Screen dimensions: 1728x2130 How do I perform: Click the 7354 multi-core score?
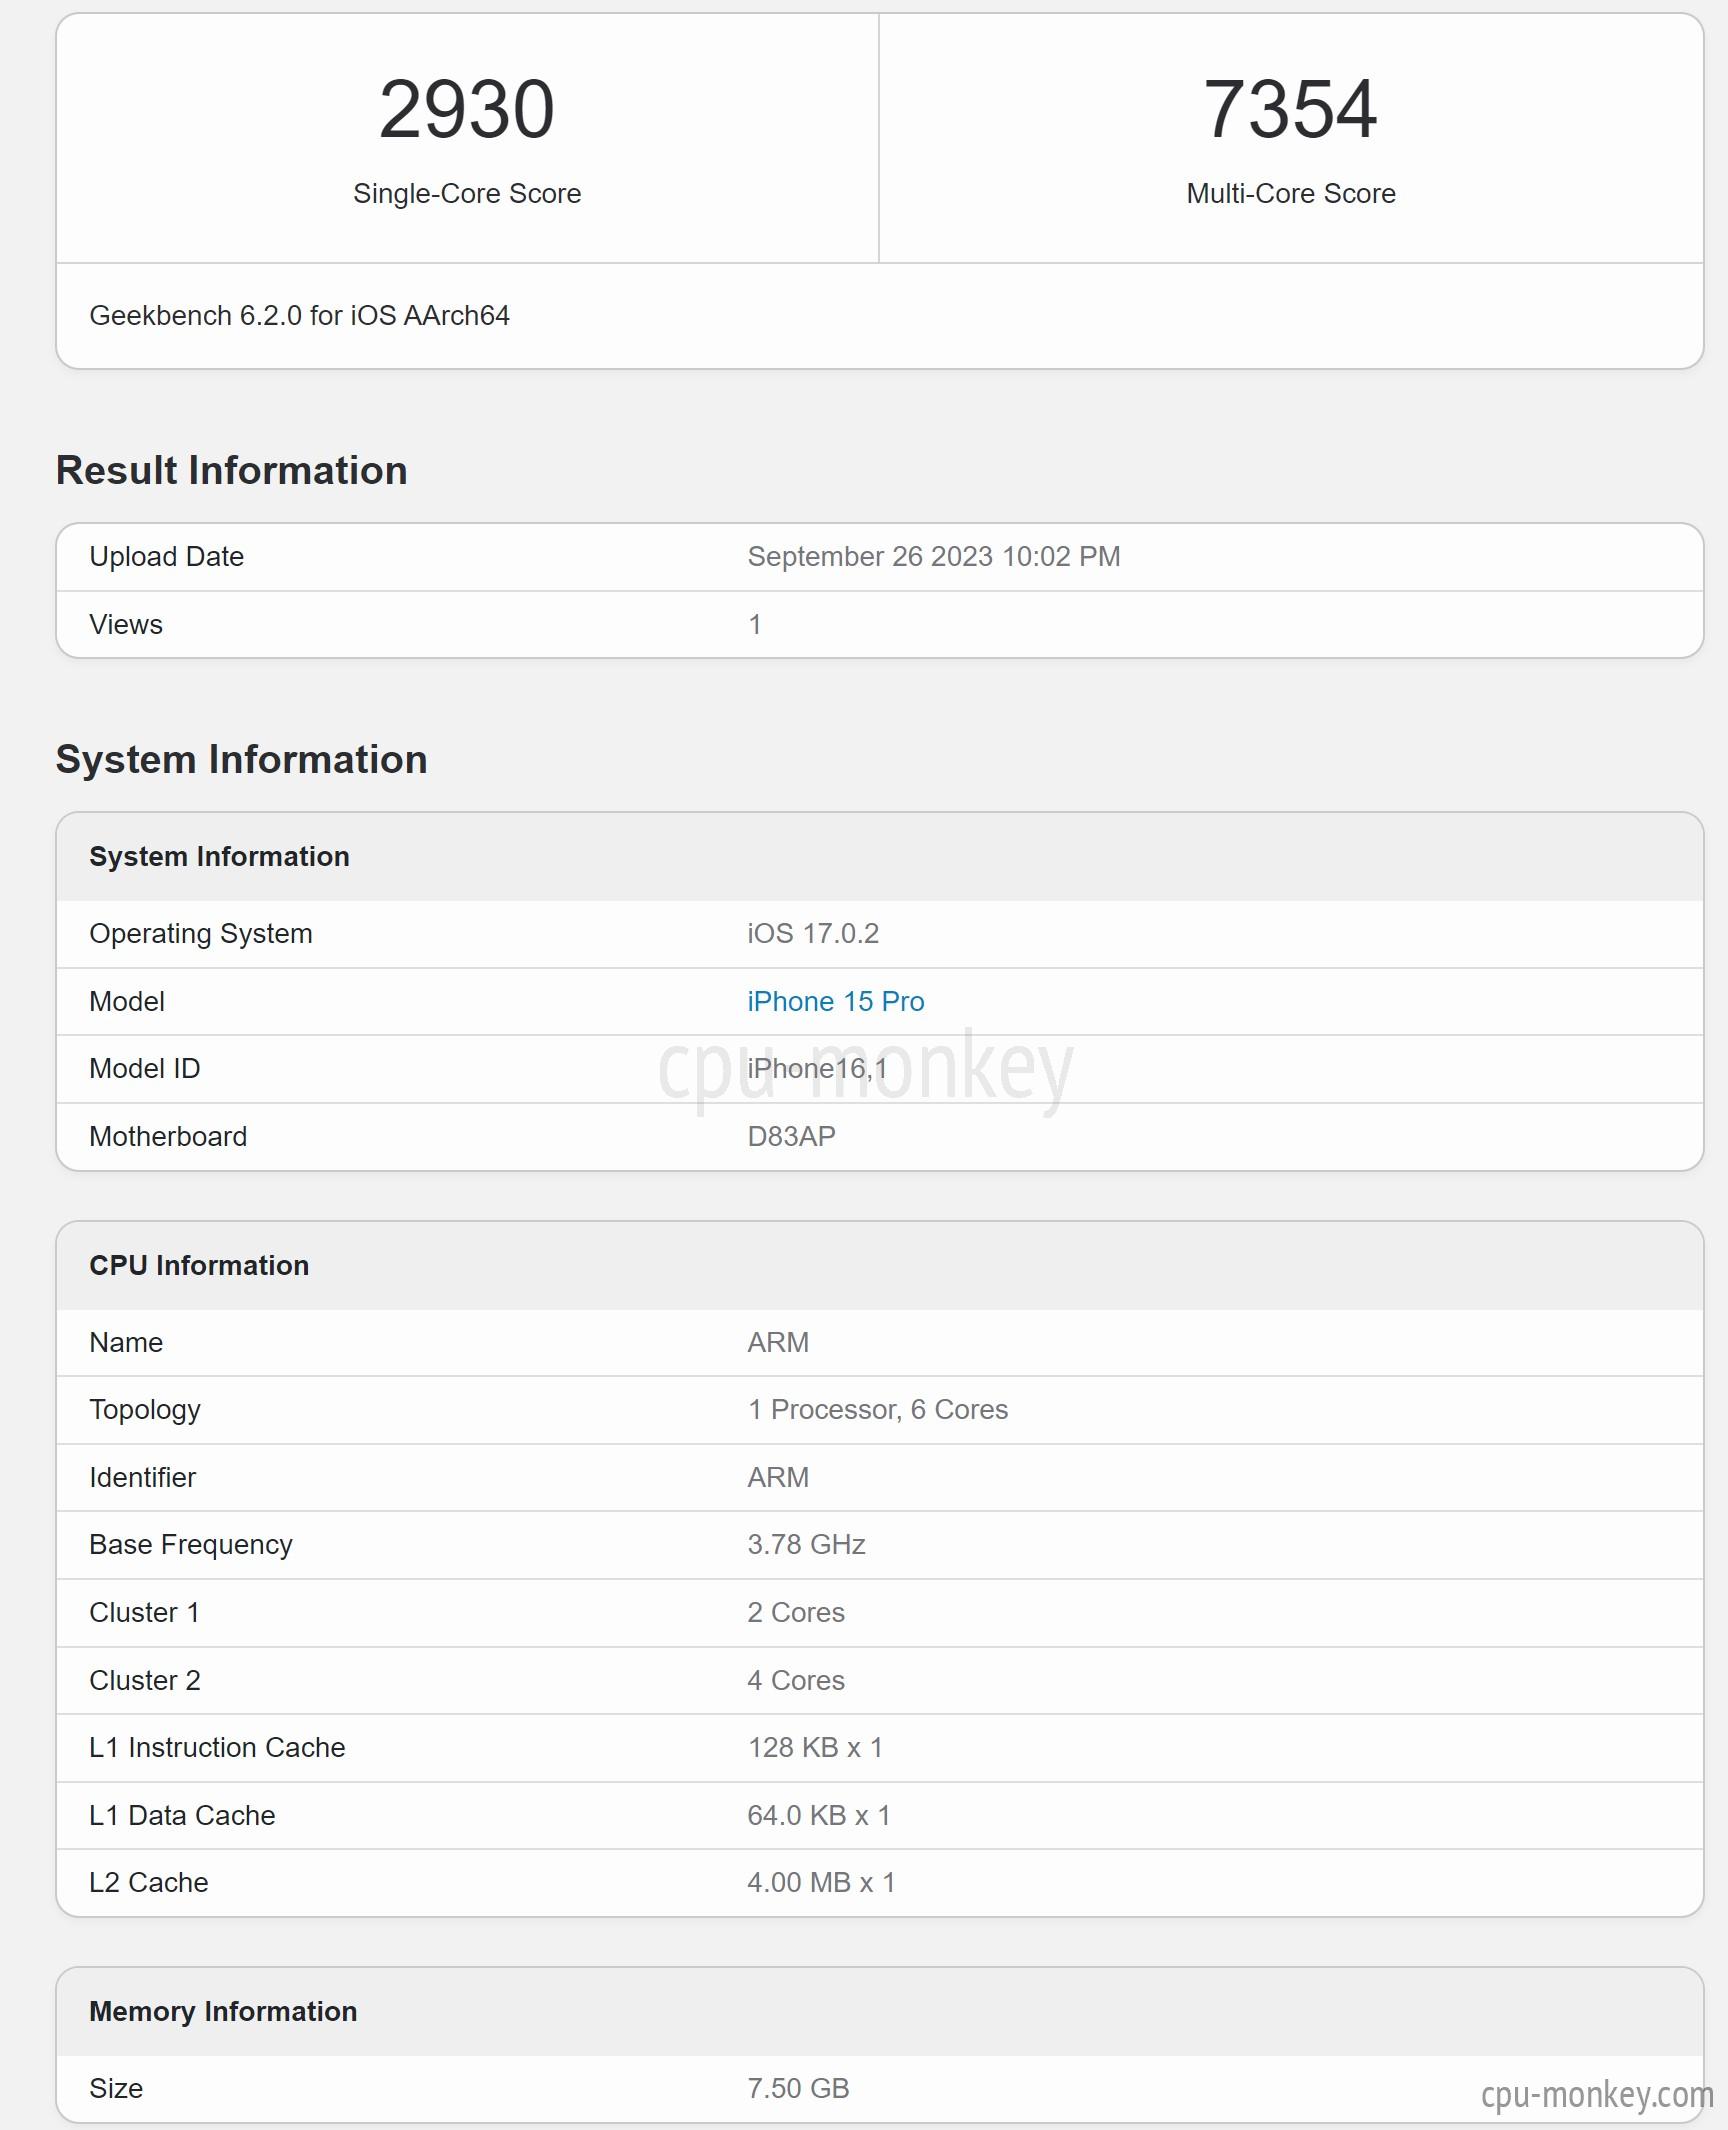1290,109
